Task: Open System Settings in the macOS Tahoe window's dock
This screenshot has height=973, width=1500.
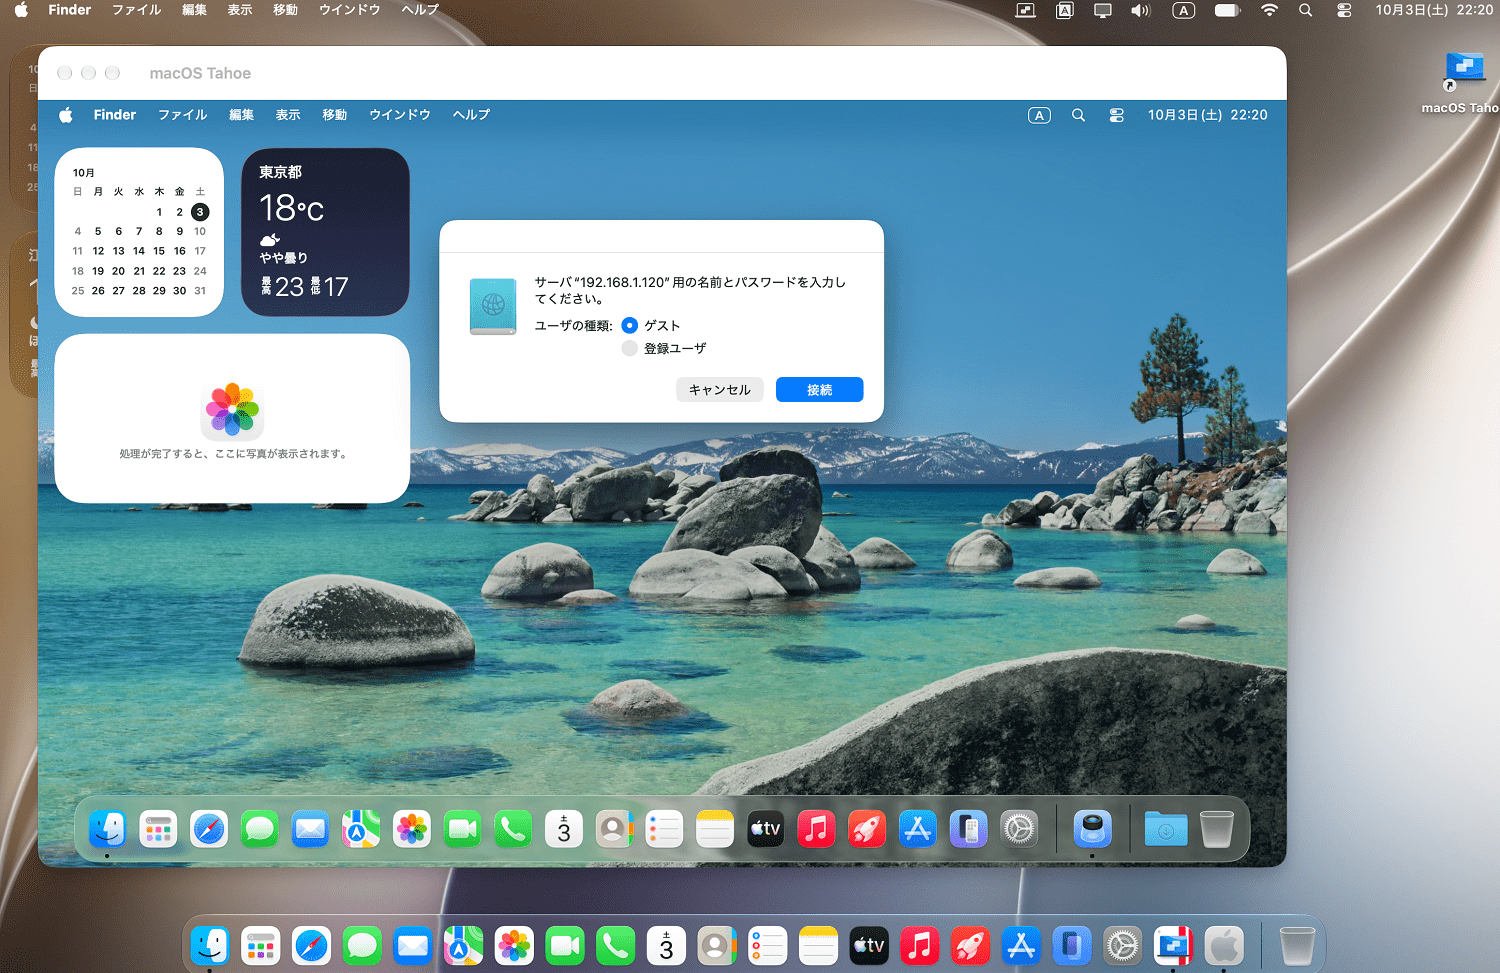Action: coord(1019,829)
